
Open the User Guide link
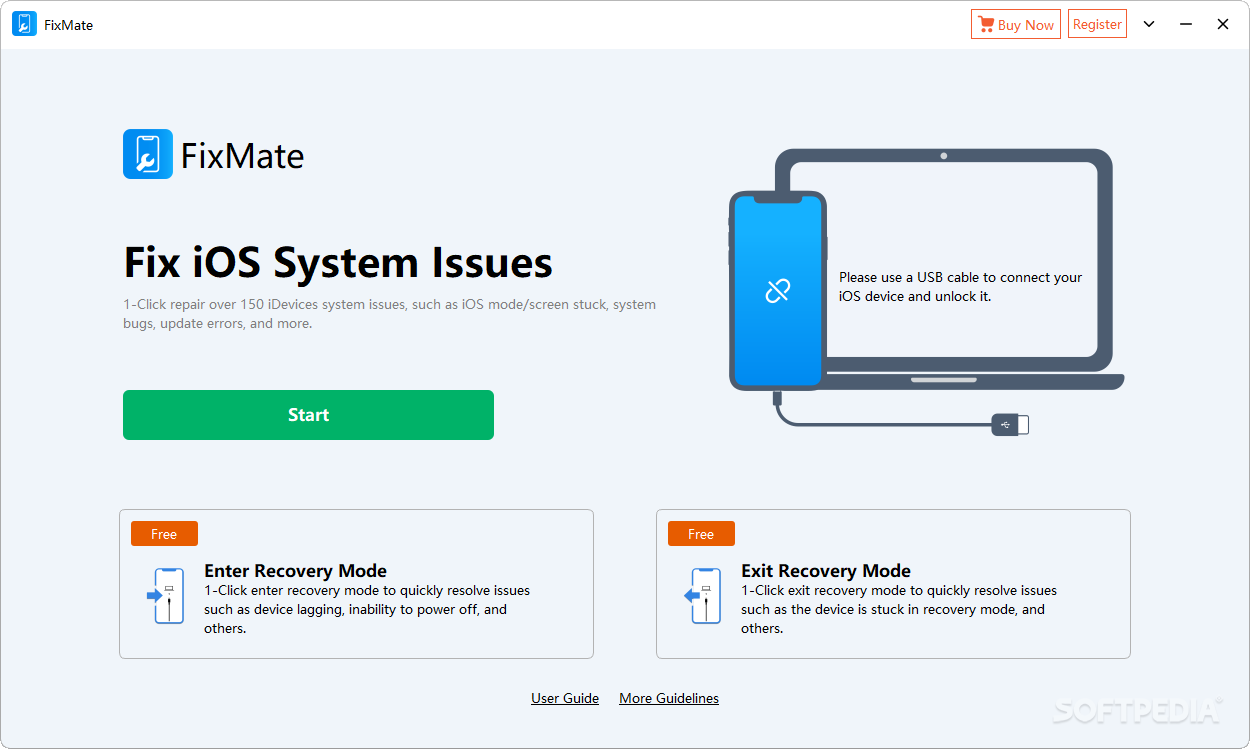click(565, 699)
